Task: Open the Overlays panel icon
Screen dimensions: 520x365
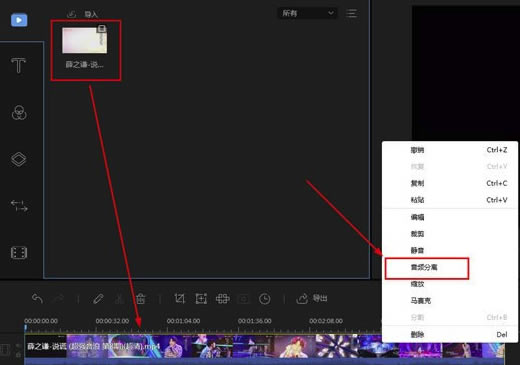Action: [x=19, y=159]
